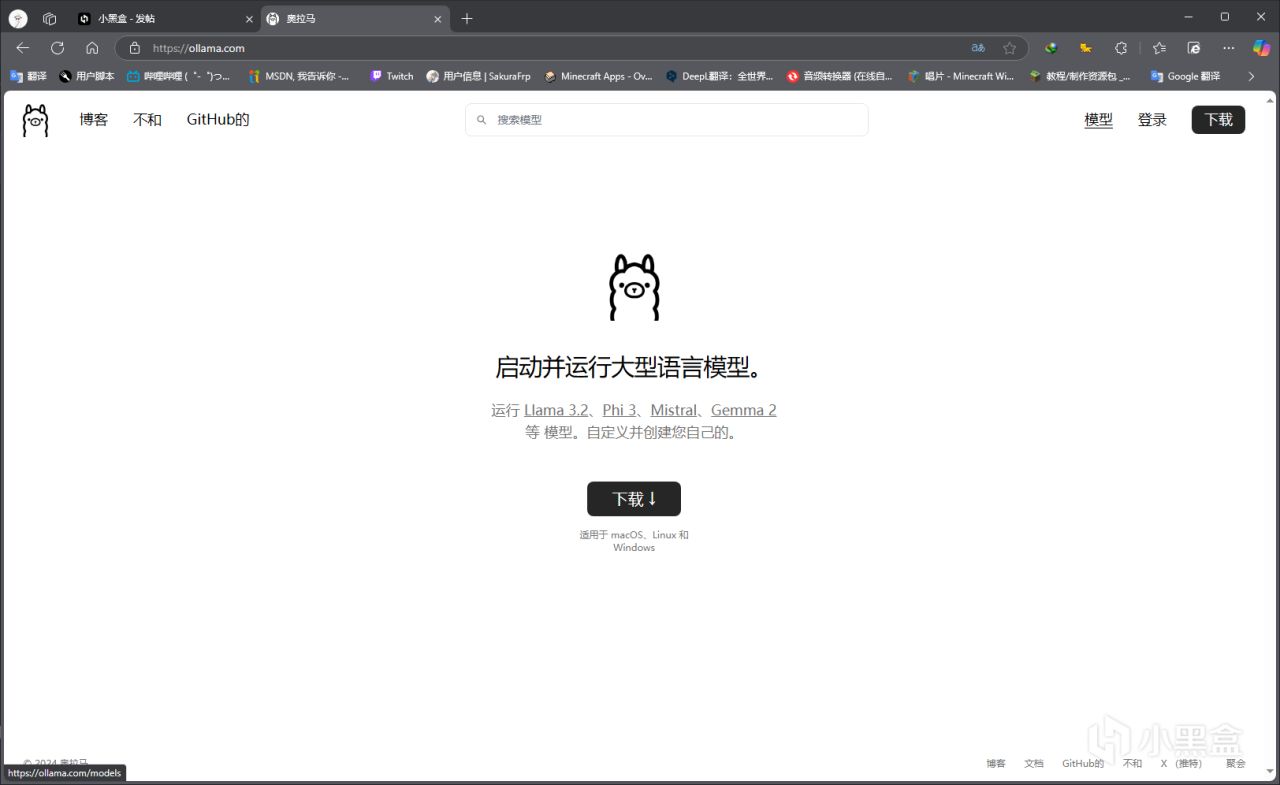Screen dimensions: 1280x785
Task: Open the 教程/制作资源包 bookmark
Action: (x=1081, y=76)
